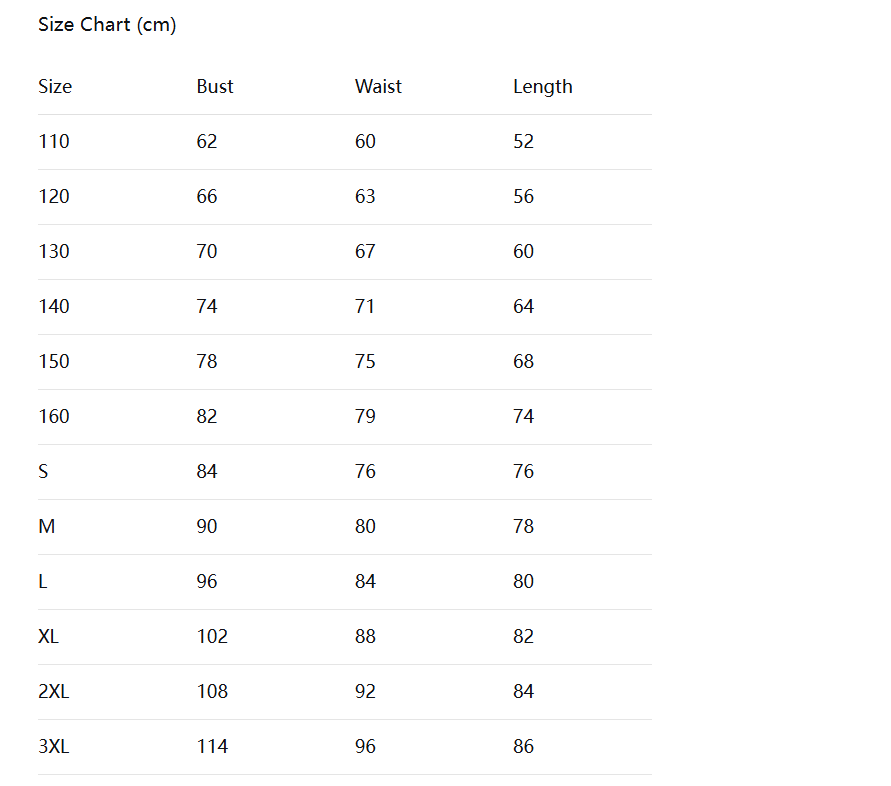This screenshot has height=786, width=891.
Task: Select the Waist column header
Action: (x=378, y=86)
